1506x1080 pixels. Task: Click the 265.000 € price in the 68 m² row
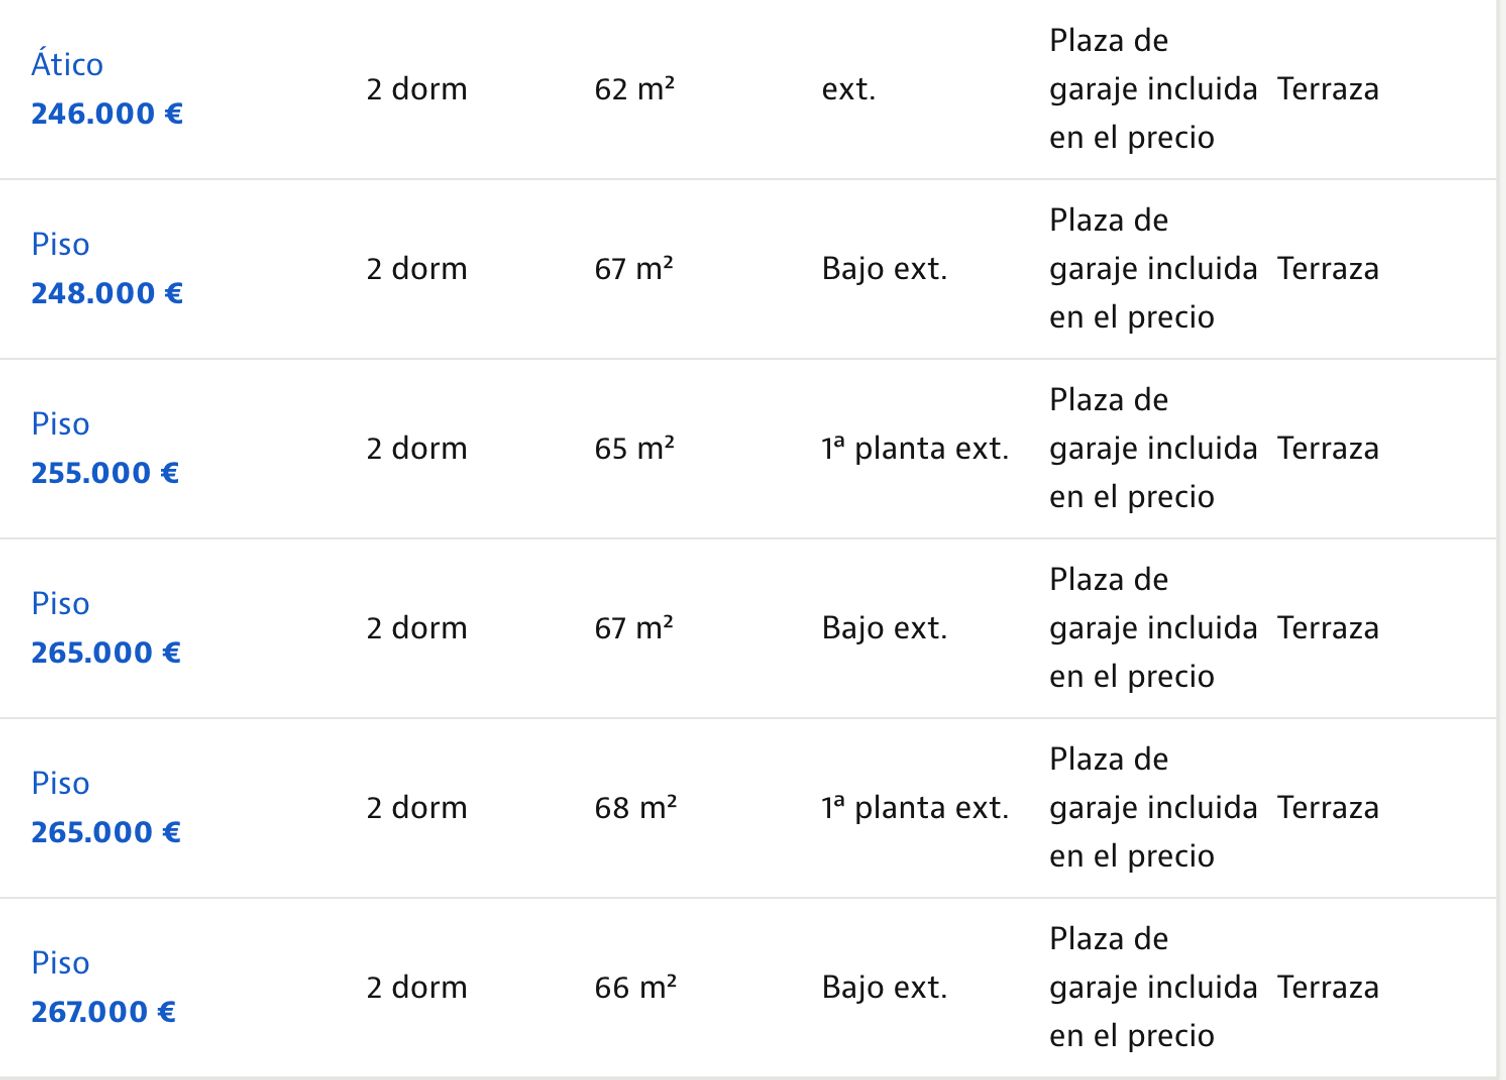pyautogui.click(x=106, y=832)
